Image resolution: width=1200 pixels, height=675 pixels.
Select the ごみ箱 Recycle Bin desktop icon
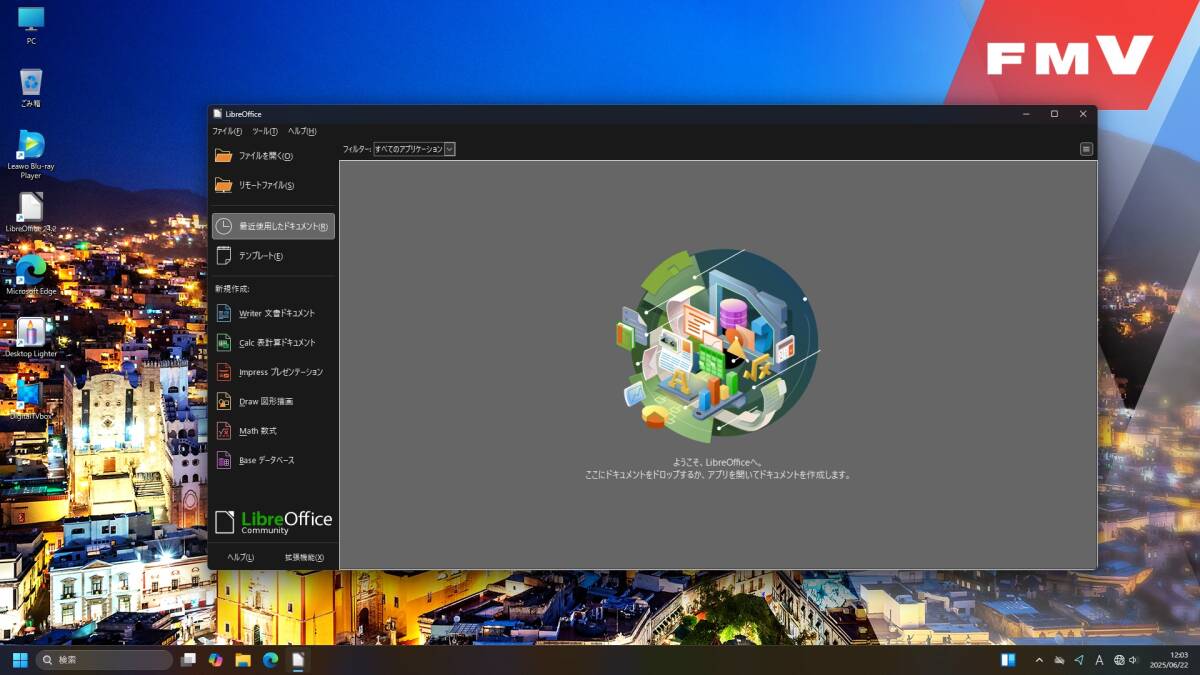tap(31, 88)
